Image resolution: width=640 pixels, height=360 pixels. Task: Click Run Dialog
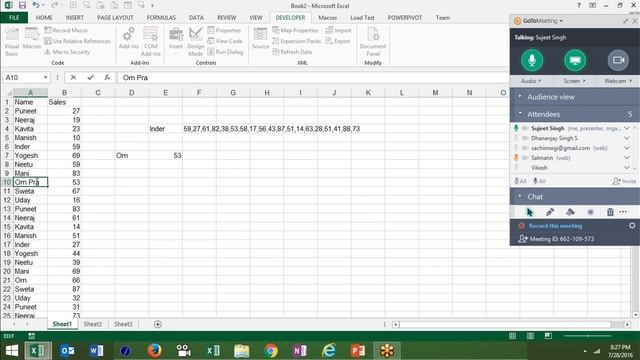pos(225,52)
